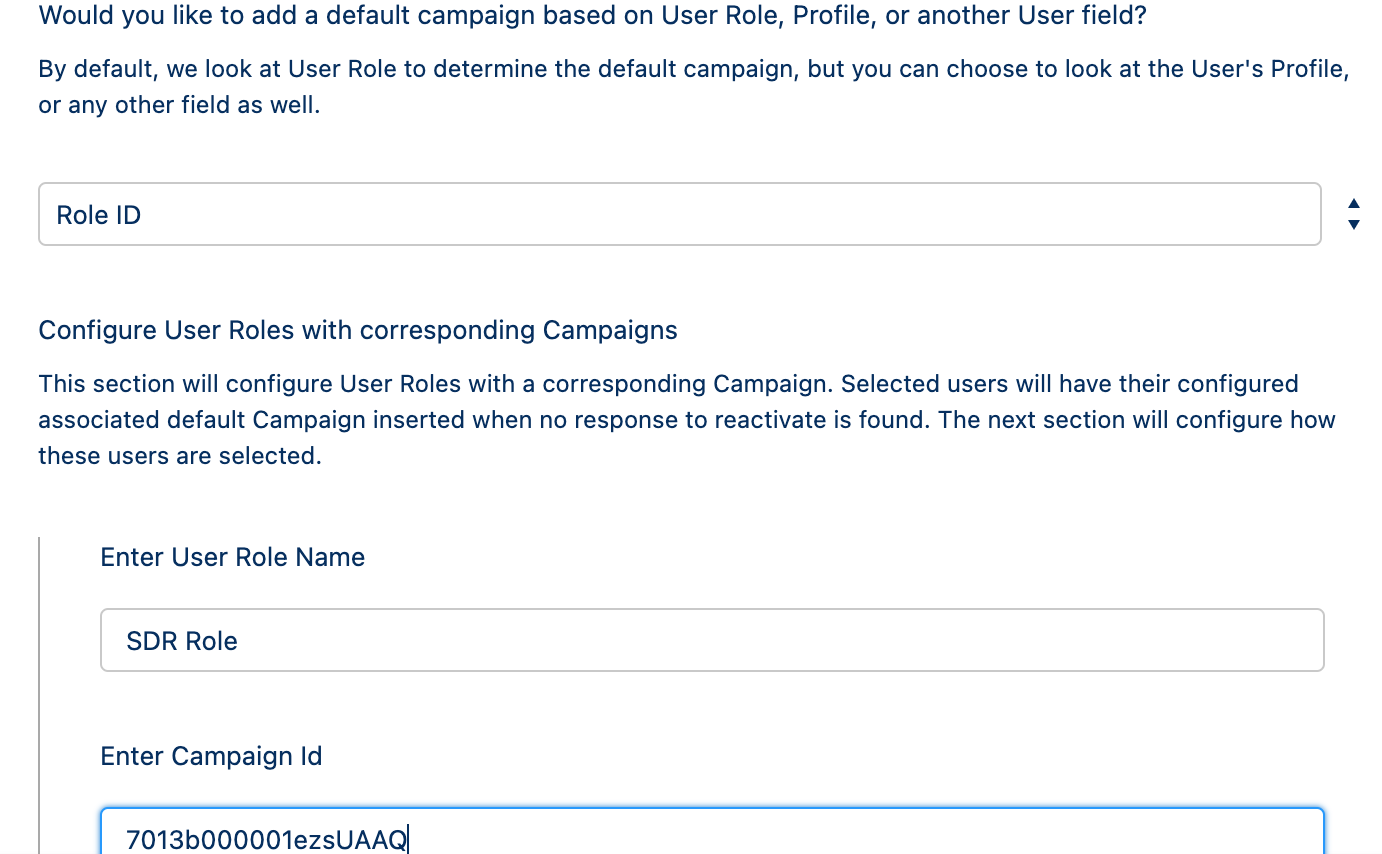Open the Role ID field selector dropdown
The height and width of the screenshot is (854, 1382).
coord(680,214)
